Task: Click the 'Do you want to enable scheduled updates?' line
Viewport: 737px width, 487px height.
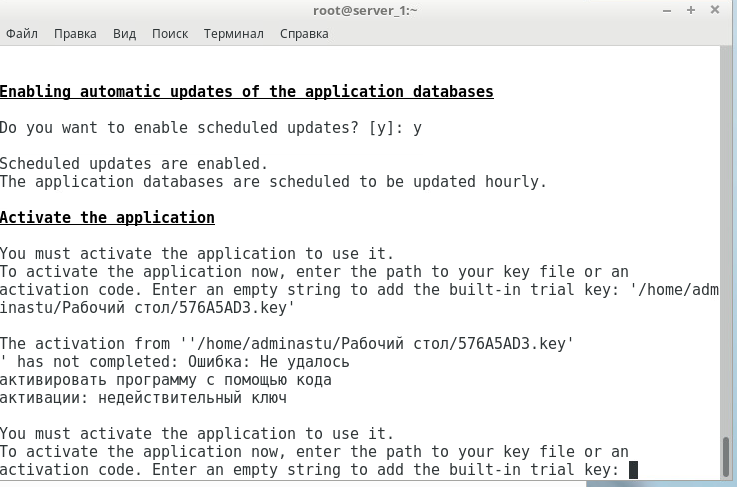Action: pyautogui.click(x=210, y=128)
